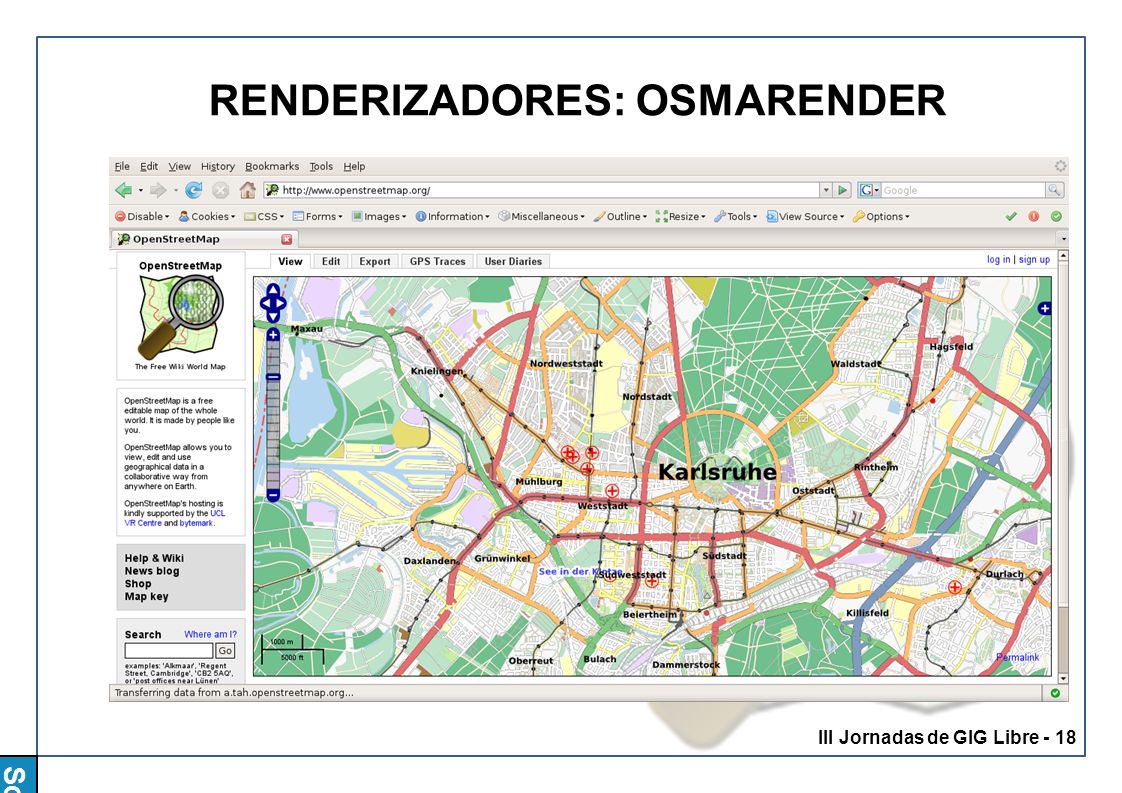Open the address bar history dropdown
The width and height of the screenshot is (1122, 793).
pyautogui.click(x=826, y=190)
